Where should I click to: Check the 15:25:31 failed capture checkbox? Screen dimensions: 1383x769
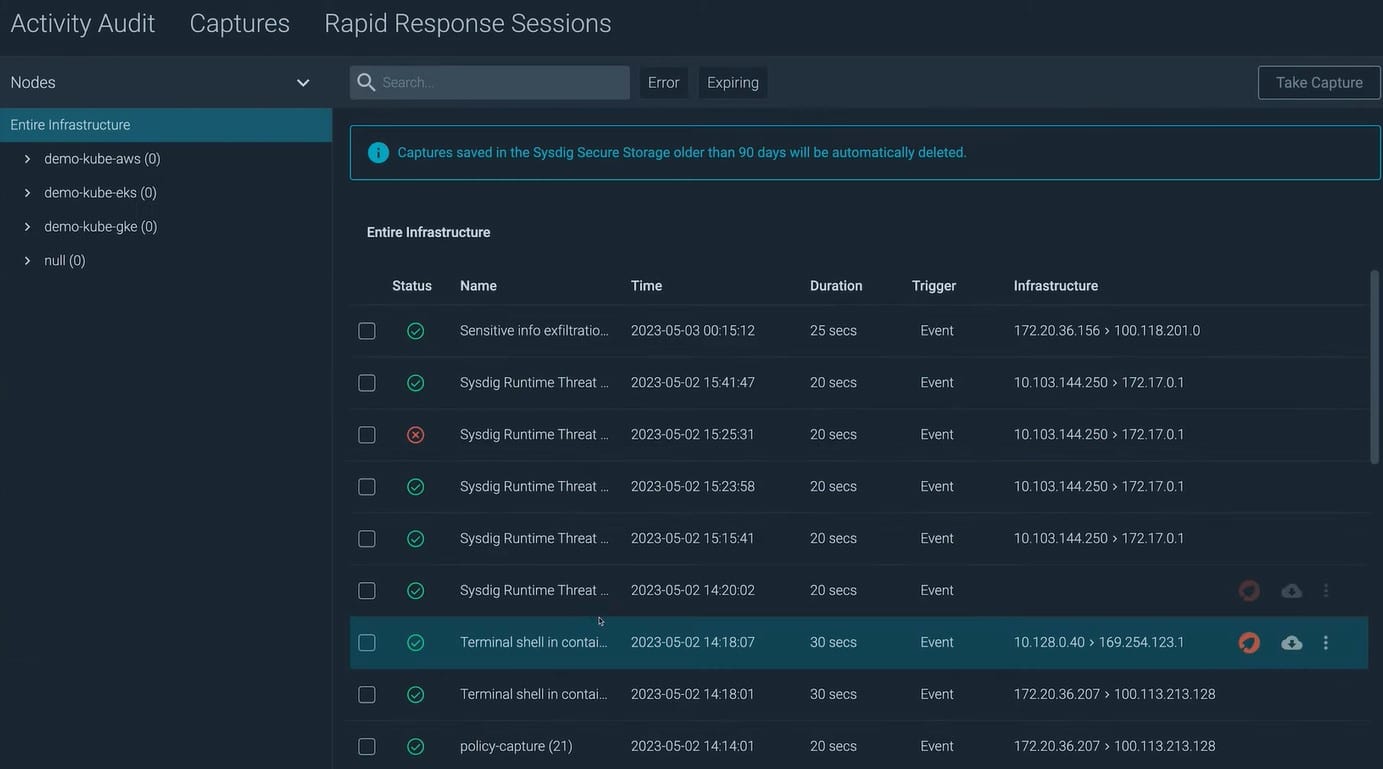pyautogui.click(x=367, y=435)
